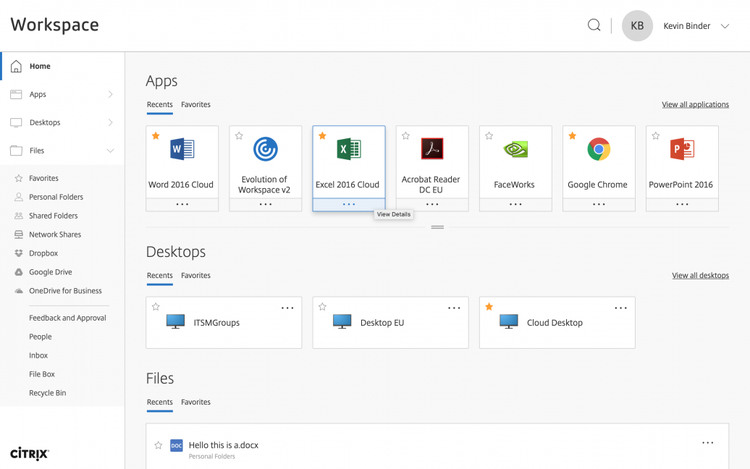Viewport: 750px width, 469px height.
Task: Open Inbox in the sidebar
Action: [38, 355]
